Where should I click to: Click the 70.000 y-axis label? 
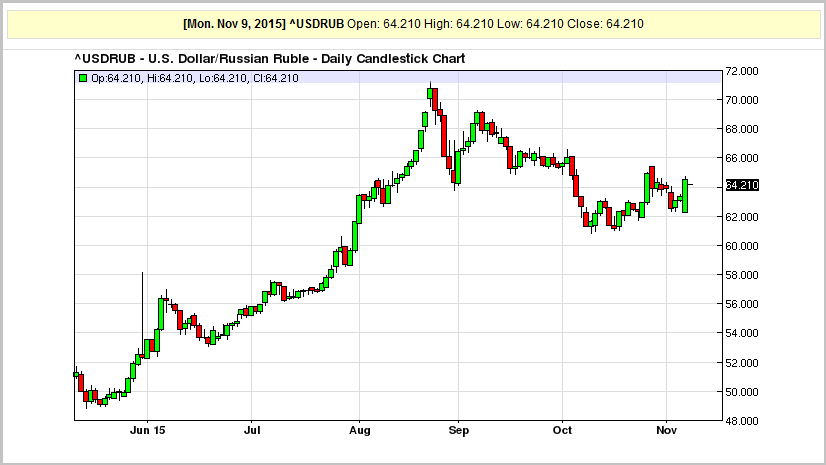[742, 100]
